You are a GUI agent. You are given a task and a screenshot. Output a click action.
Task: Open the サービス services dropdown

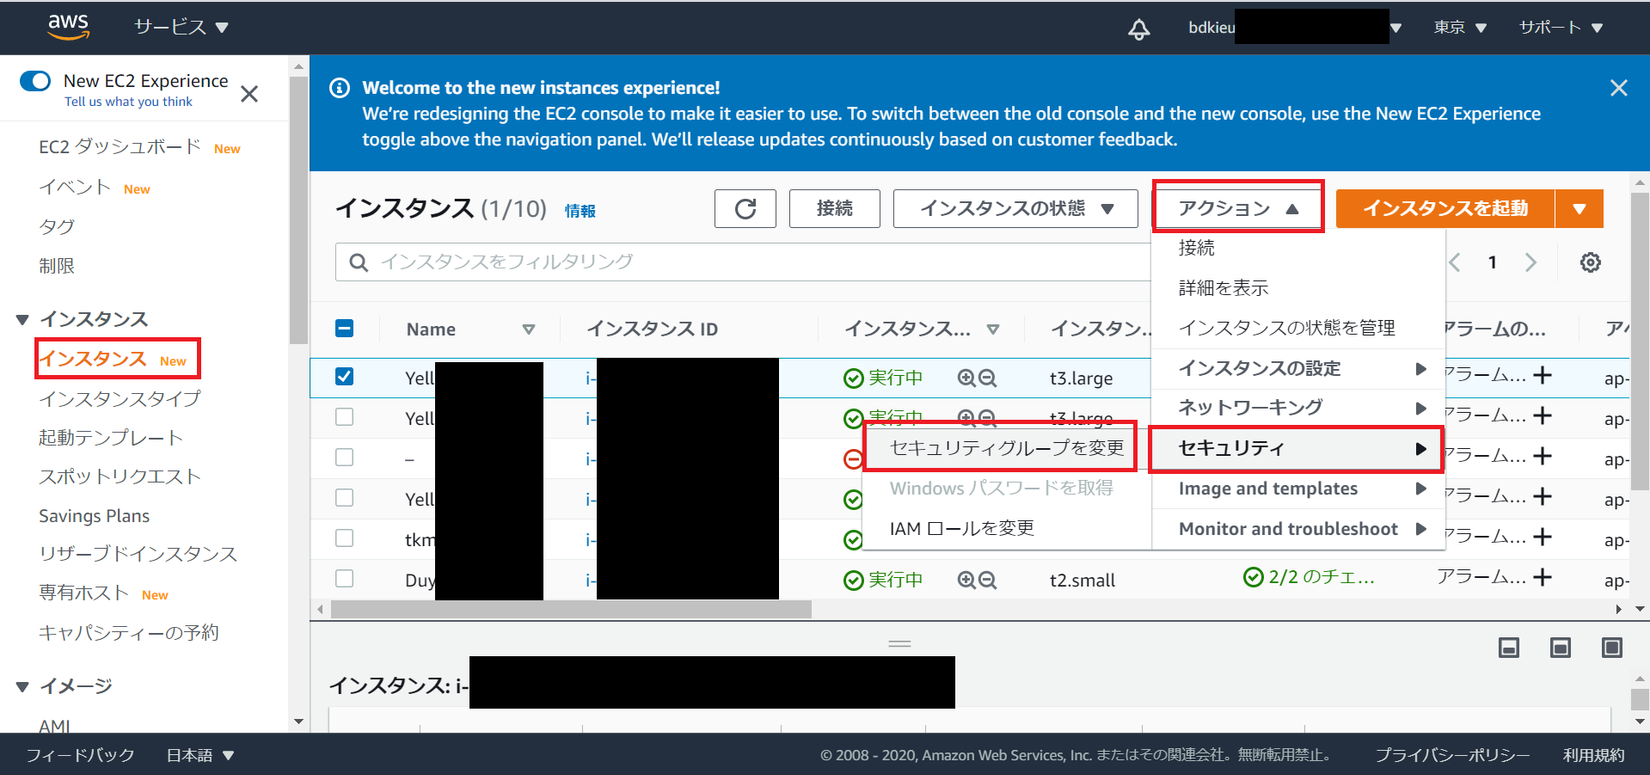click(x=181, y=27)
